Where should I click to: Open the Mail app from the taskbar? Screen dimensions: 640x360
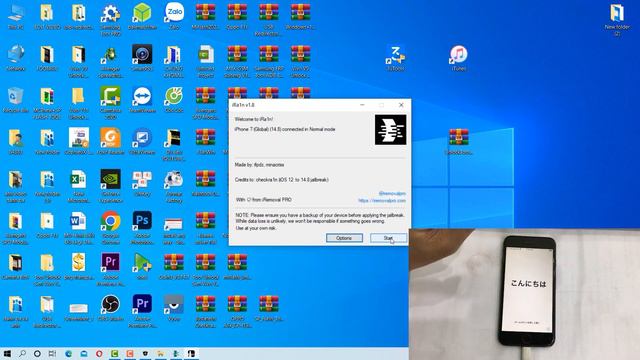[84, 353]
